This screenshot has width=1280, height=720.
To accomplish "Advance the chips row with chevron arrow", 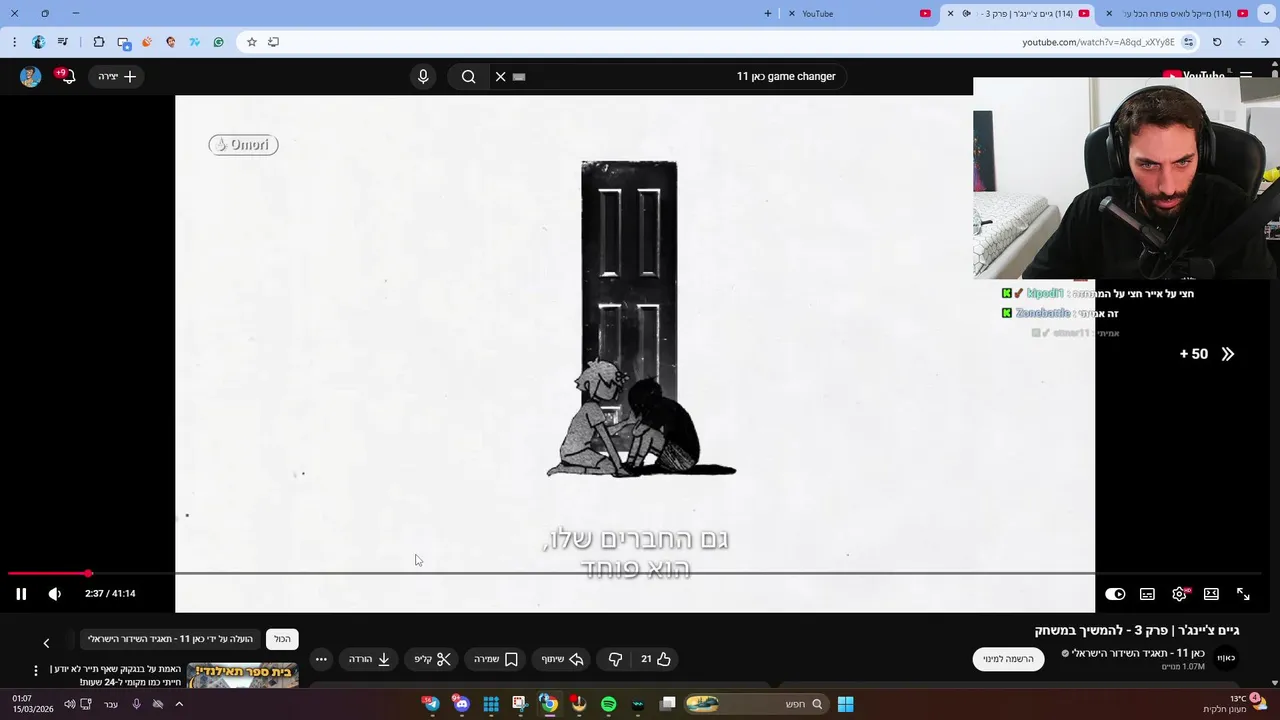I will (46, 642).
